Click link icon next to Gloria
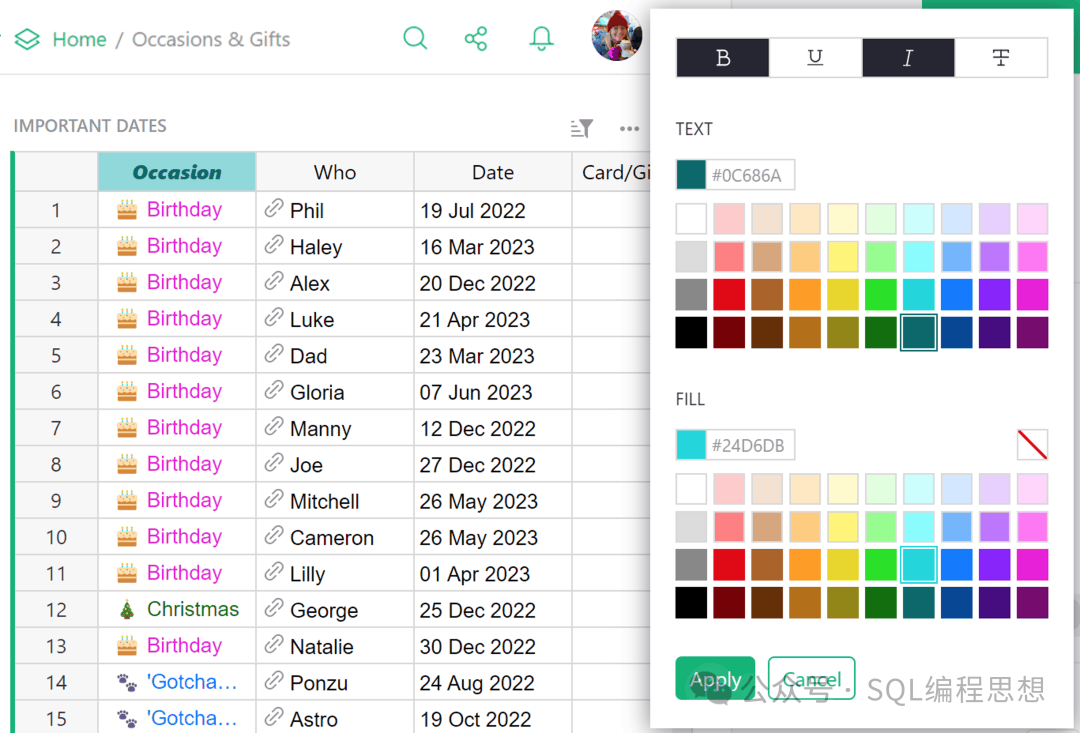This screenshot has width=1080, height=733. point(274,390)
